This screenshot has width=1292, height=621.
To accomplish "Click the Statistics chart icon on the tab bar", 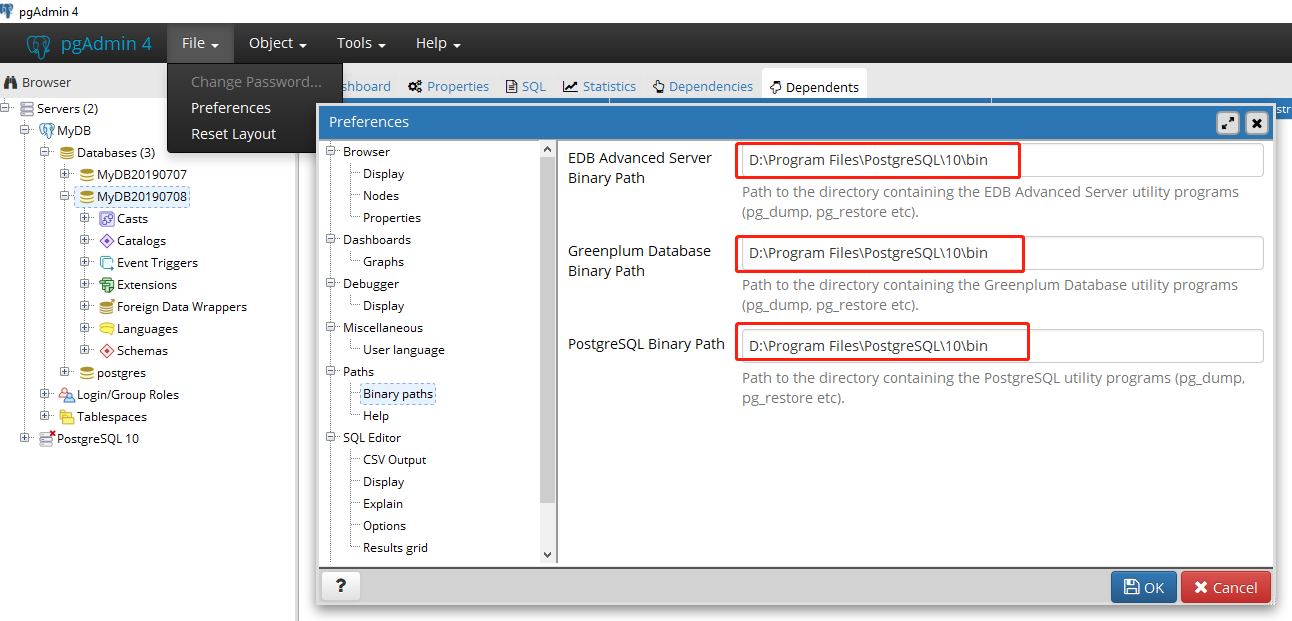I will tap(570, 86).
